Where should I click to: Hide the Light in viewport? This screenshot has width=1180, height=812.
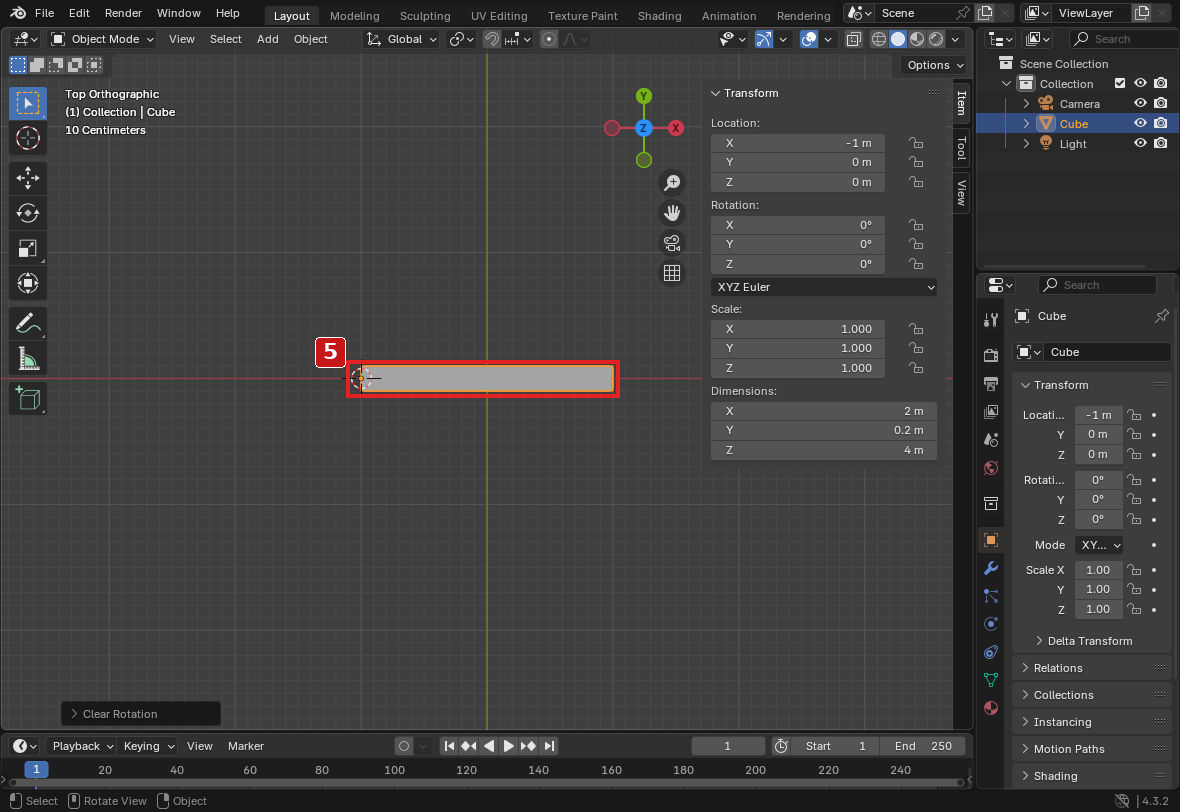point(1141,144)
